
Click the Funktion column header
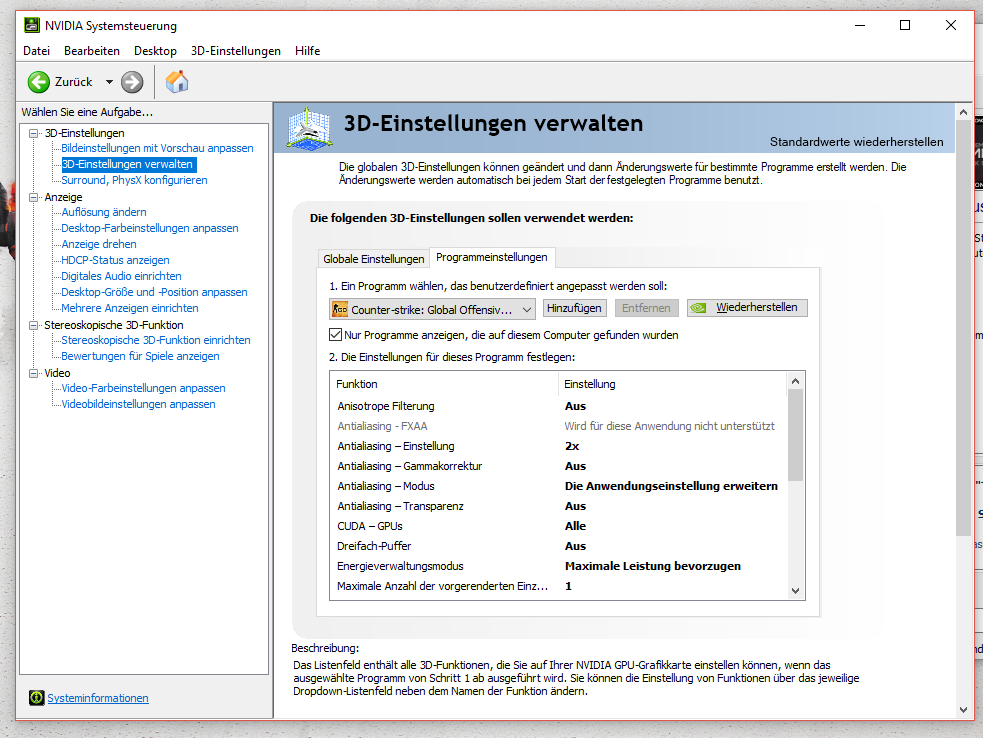(x=444, y=384)
